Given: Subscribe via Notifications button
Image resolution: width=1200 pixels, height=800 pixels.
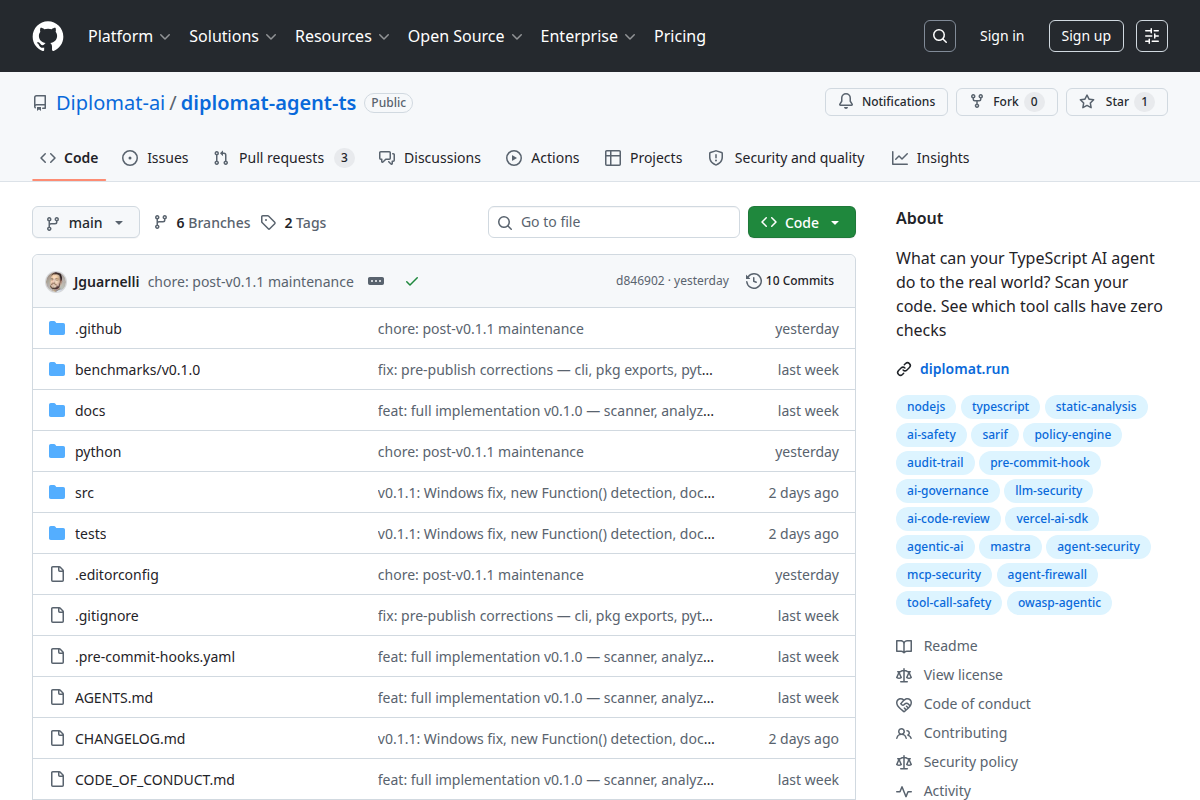Looking at the screenshot, I should click(886, 102).
